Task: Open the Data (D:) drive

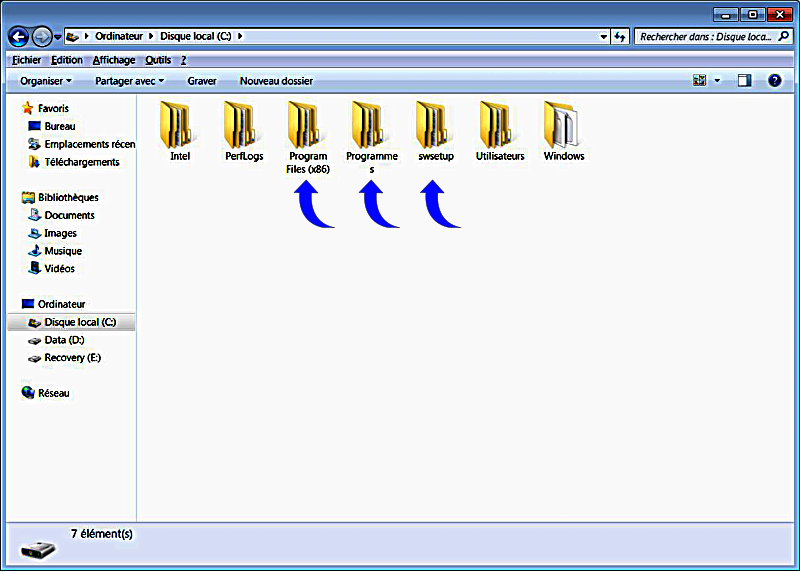Action: pos(64,340)
